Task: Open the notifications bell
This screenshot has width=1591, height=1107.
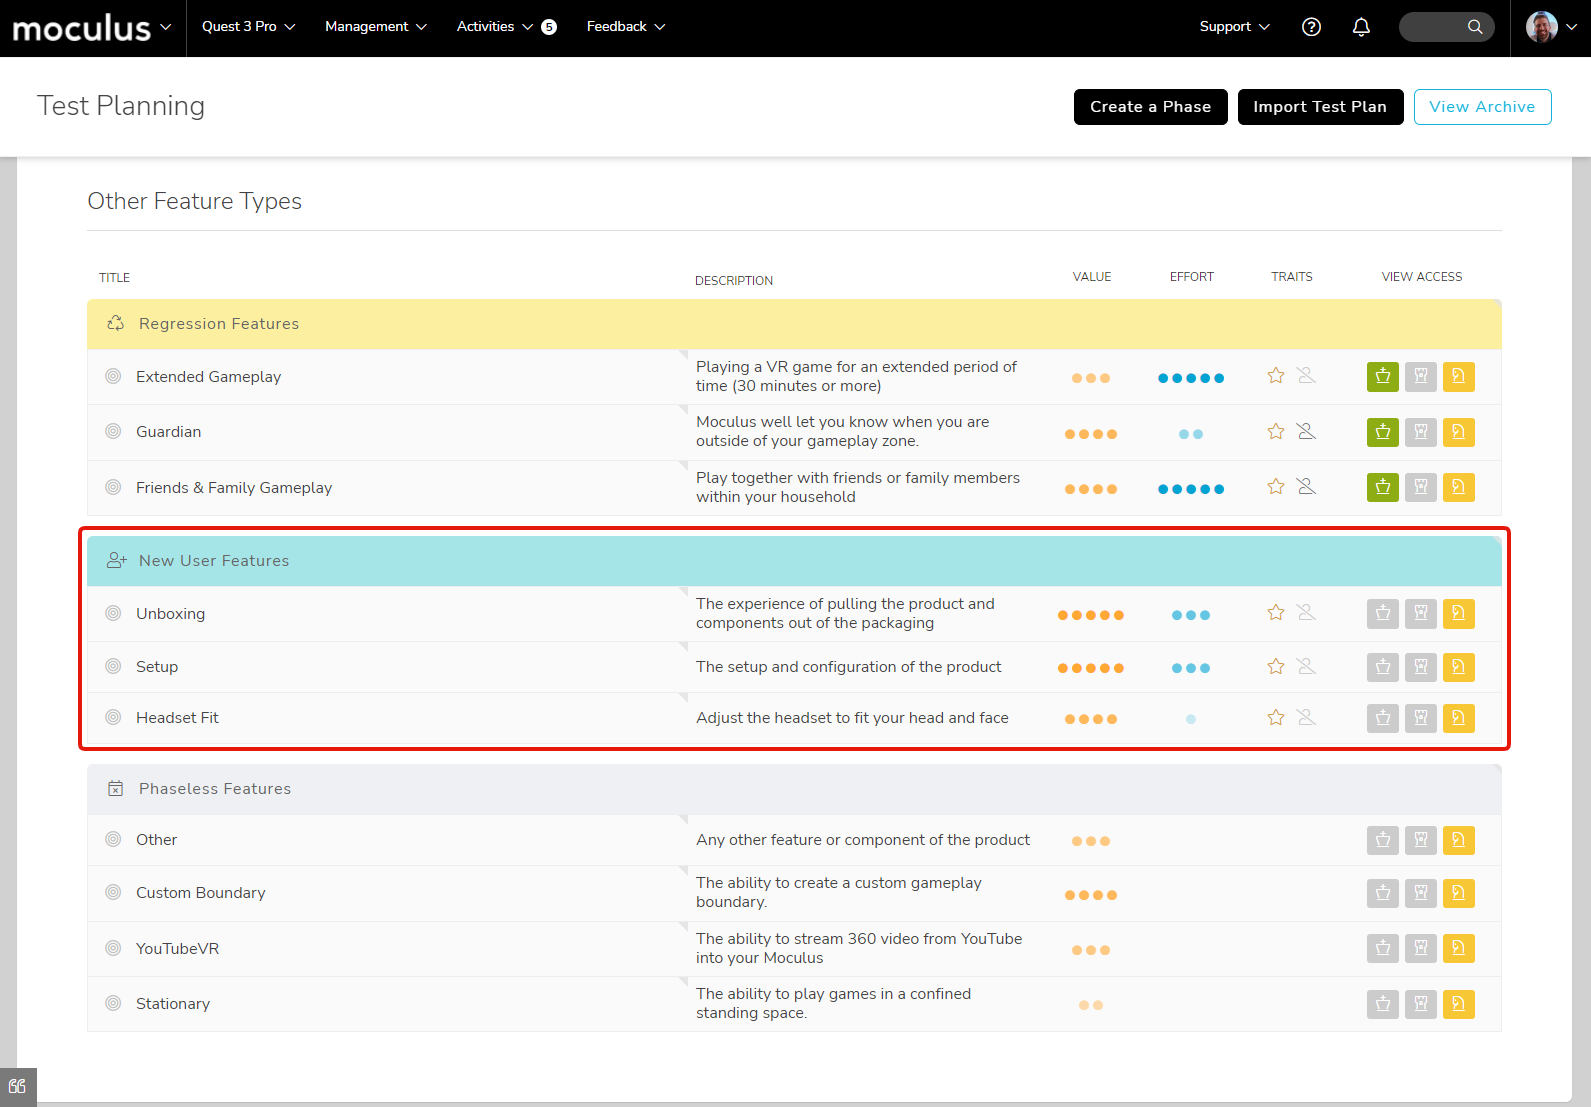Action: tap(1360, 27)
